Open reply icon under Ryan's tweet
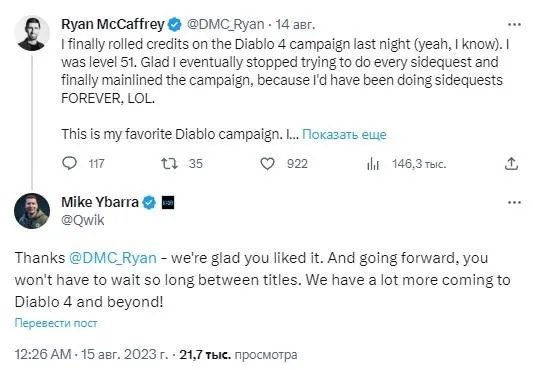Viewport: 533px width, 370px height. click(70, 164)
